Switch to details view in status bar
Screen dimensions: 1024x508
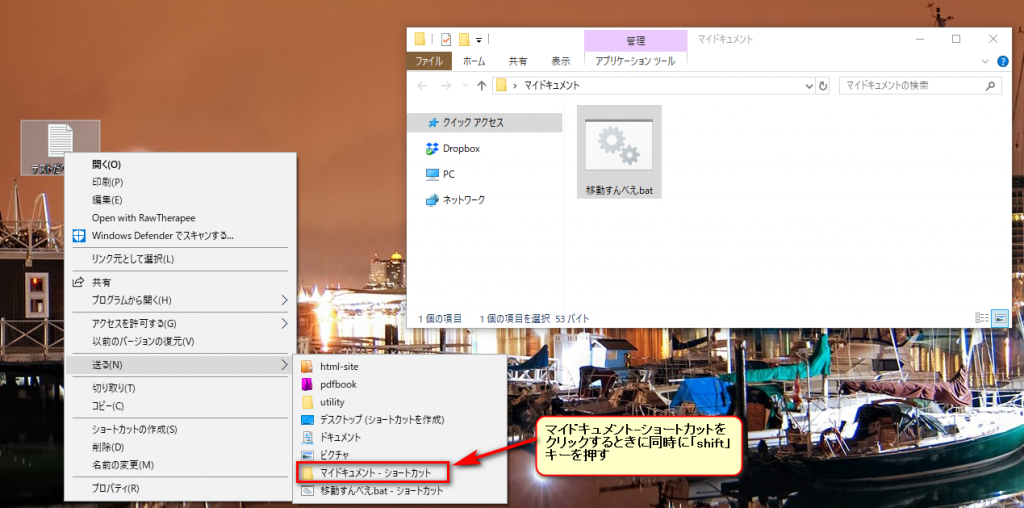click(x=981, y=317)
